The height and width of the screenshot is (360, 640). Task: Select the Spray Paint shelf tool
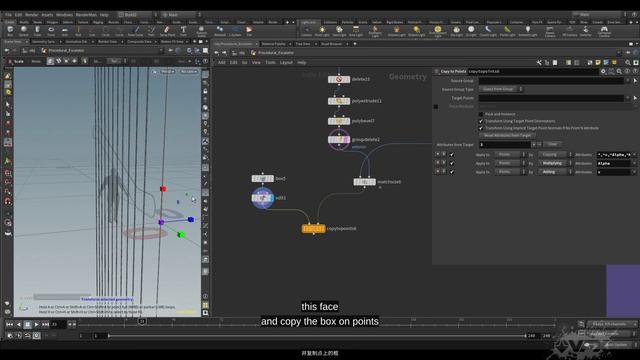[167, 31]
